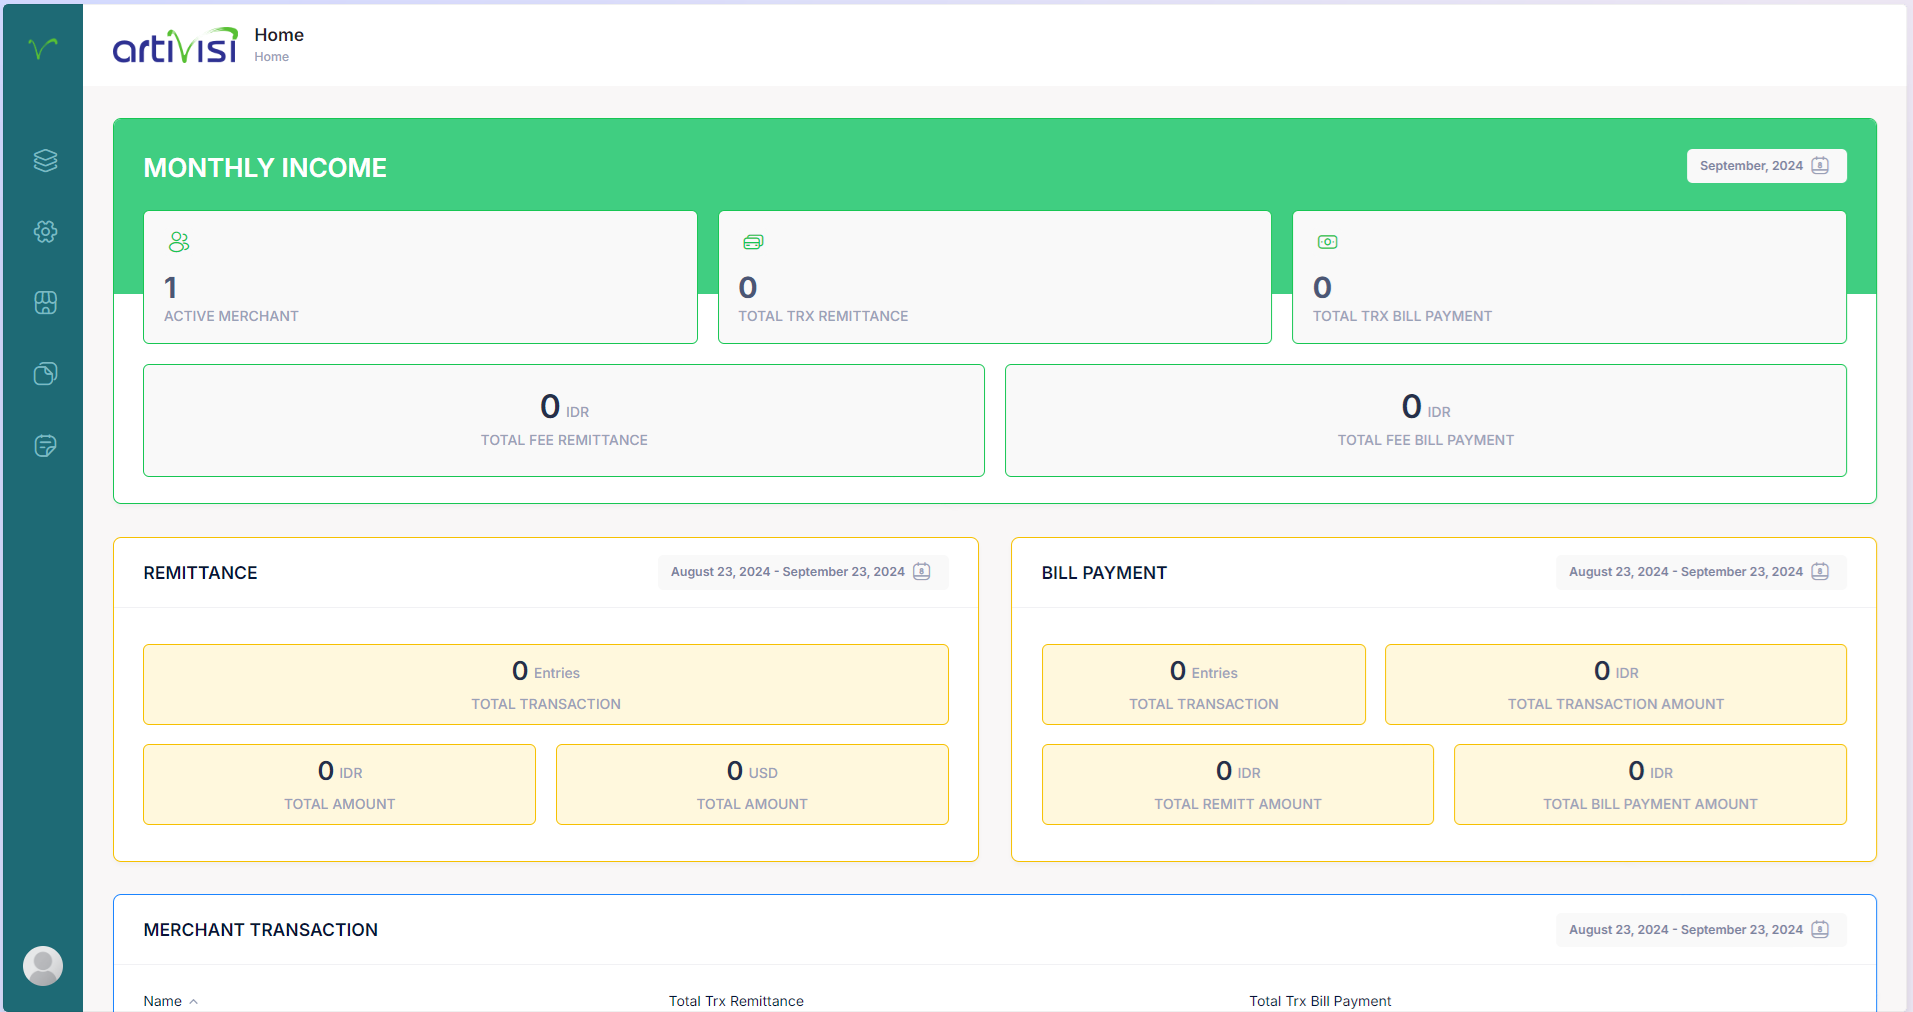Select the Total Amount USD card

tap(751, 784)
